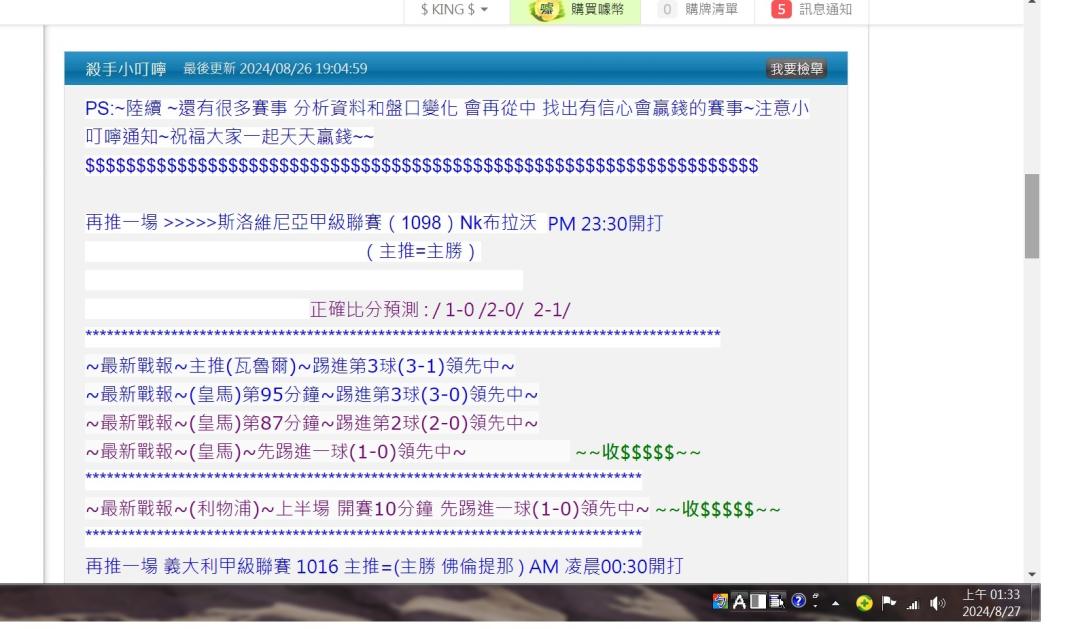The image size is (1080, 629).
Task: Click the text ( 主推=主勝 )
Action: [421, 251]
